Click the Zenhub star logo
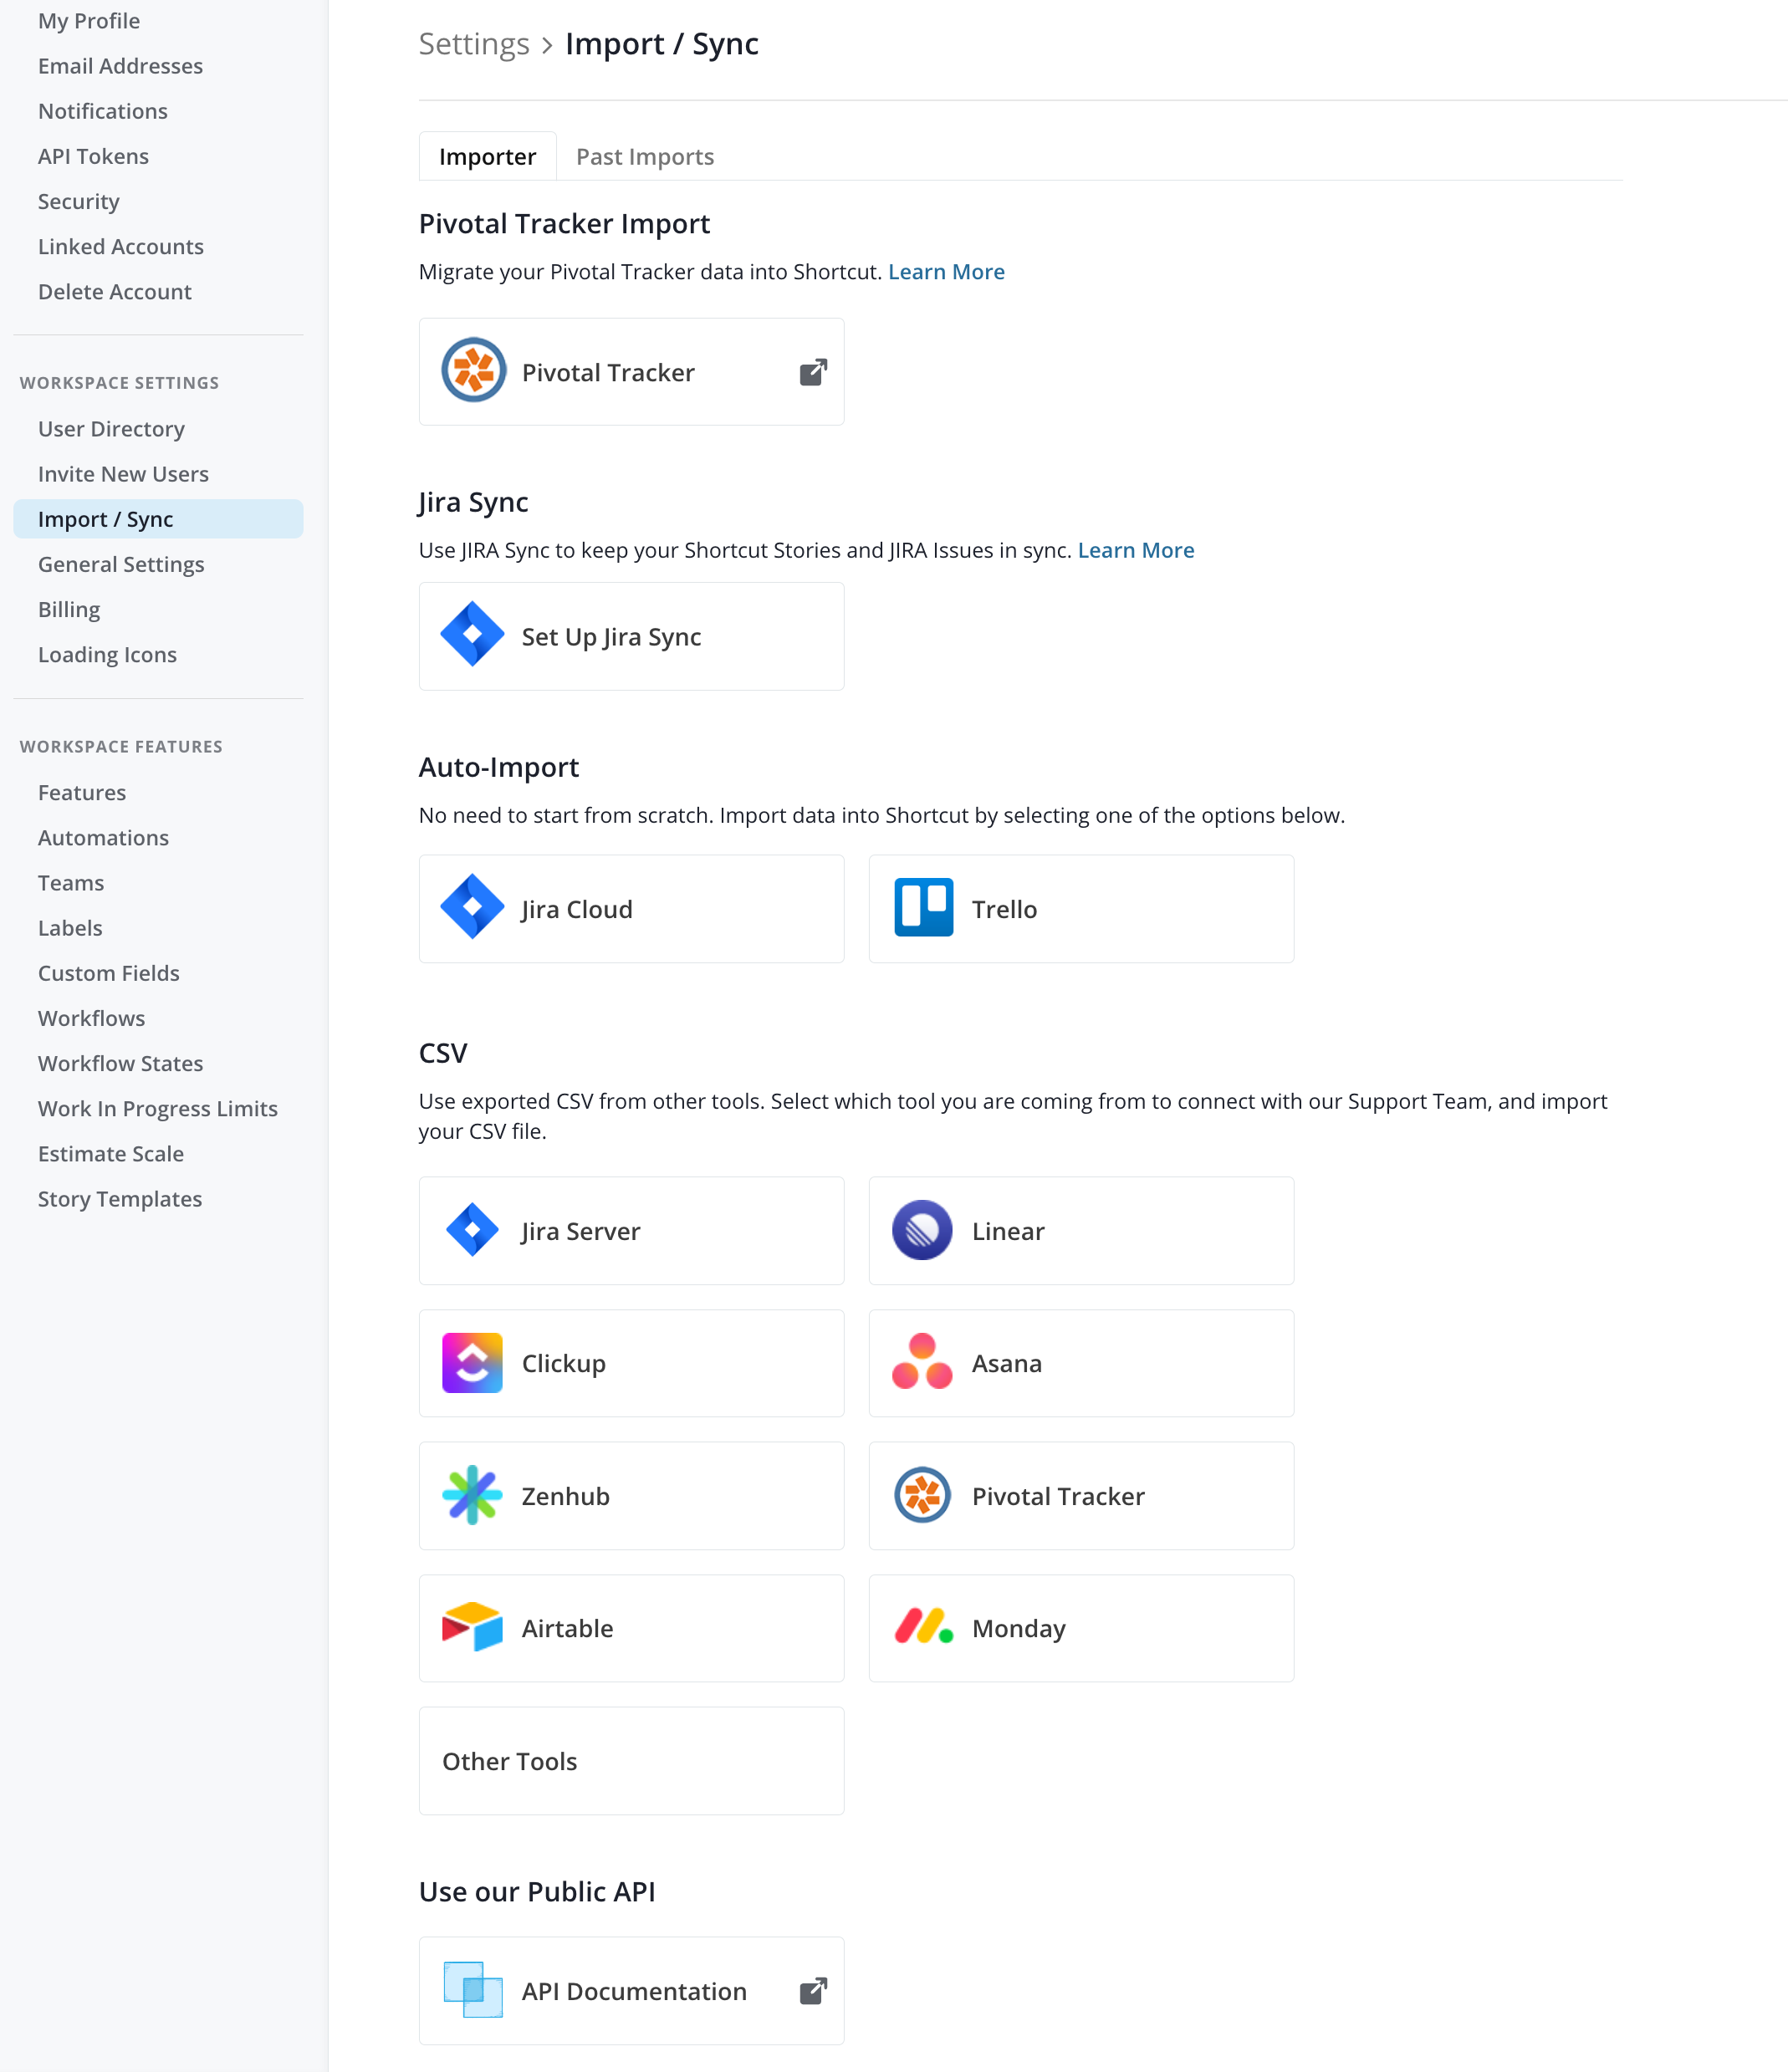Screen dimensions: 1788x2072 (472, 1495)
